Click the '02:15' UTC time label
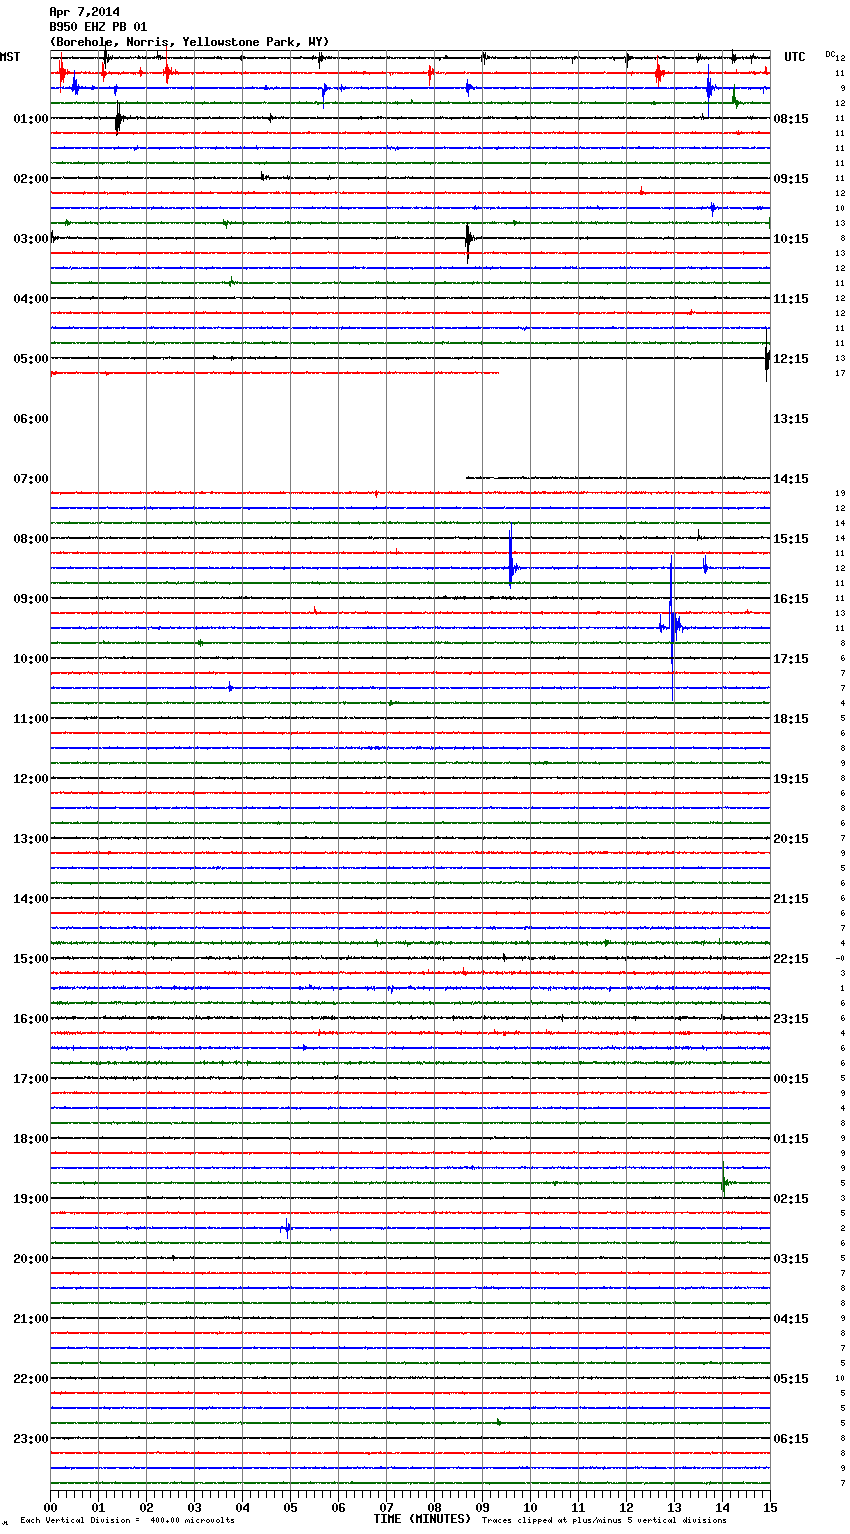850x1534 pixels. pyautogui.click(x=791, y=1199)
